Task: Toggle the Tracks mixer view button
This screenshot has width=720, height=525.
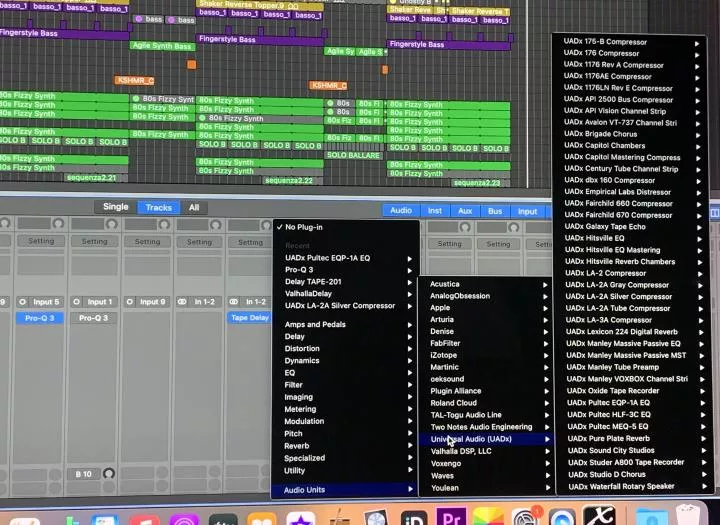Action: coord(158,208)
